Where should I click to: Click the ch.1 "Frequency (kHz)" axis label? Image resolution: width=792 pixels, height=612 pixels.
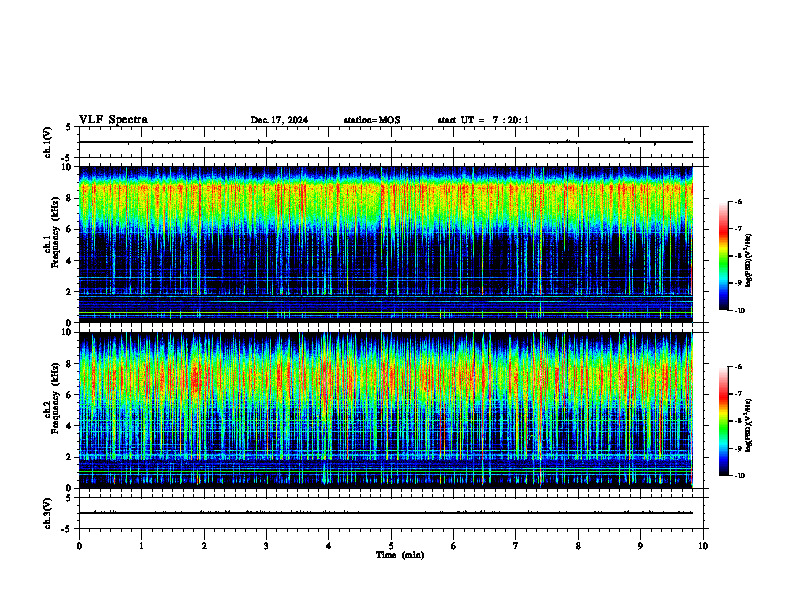coord(55,231)
